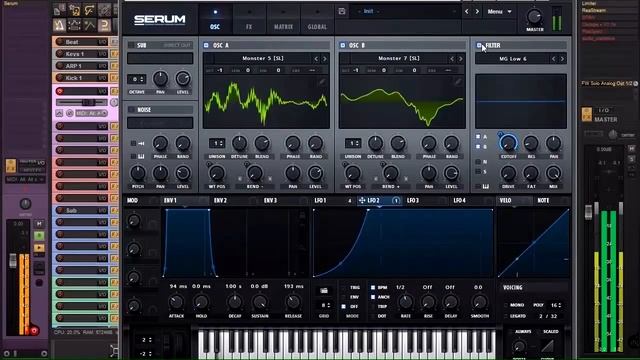Click the LFO RATE knob
The height and width of the screenshot is (360, 640).
(x=405, y=302)
